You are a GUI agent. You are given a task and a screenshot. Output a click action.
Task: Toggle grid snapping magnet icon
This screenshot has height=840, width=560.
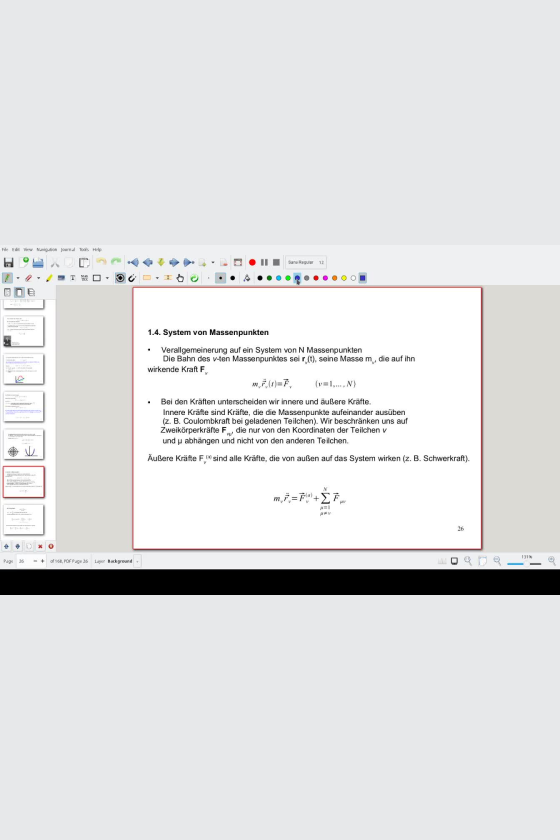pyautogui.click(x=132, y=278)
